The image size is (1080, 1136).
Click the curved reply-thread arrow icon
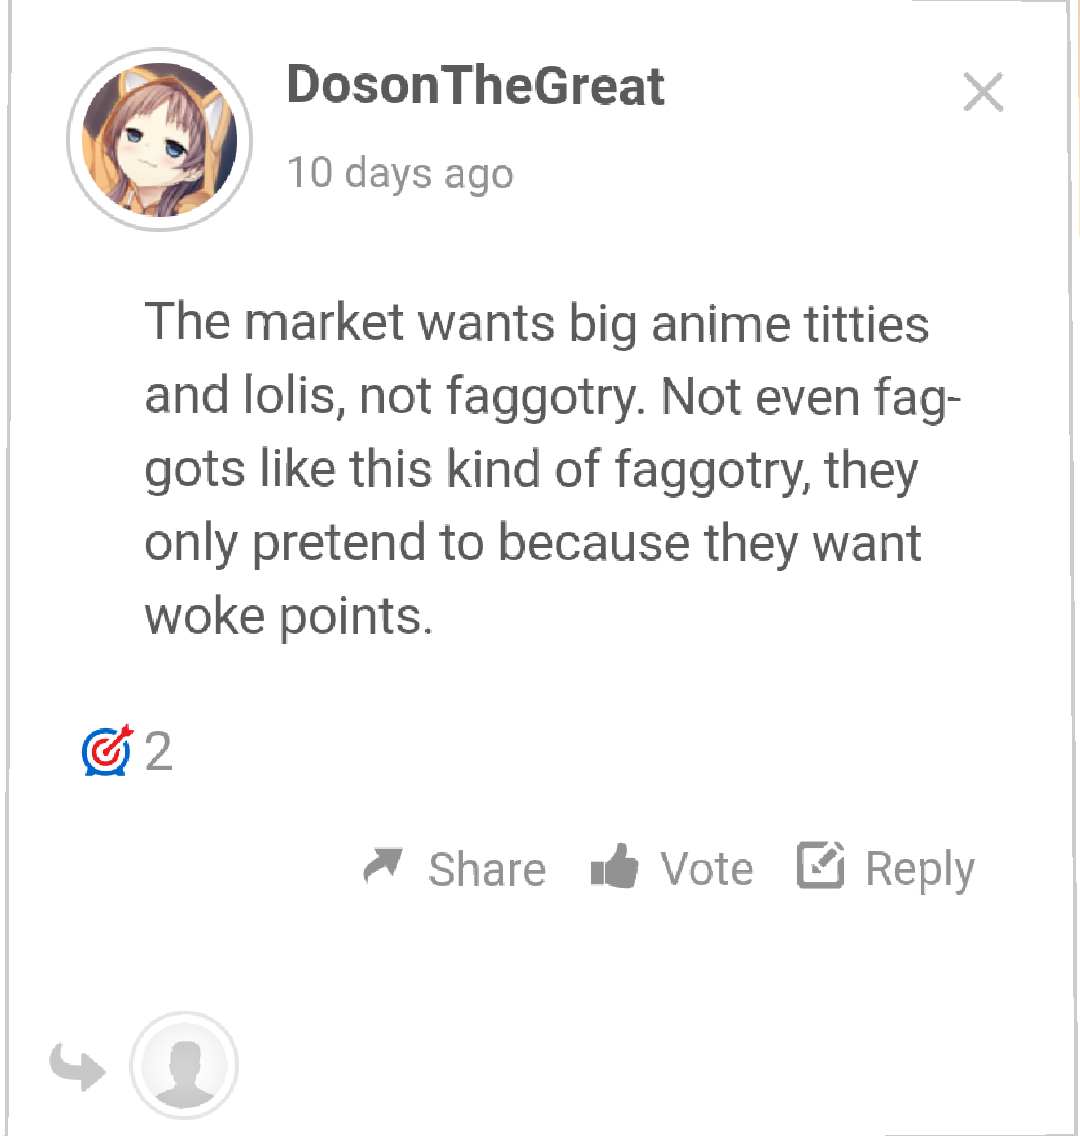[78, 1066]
